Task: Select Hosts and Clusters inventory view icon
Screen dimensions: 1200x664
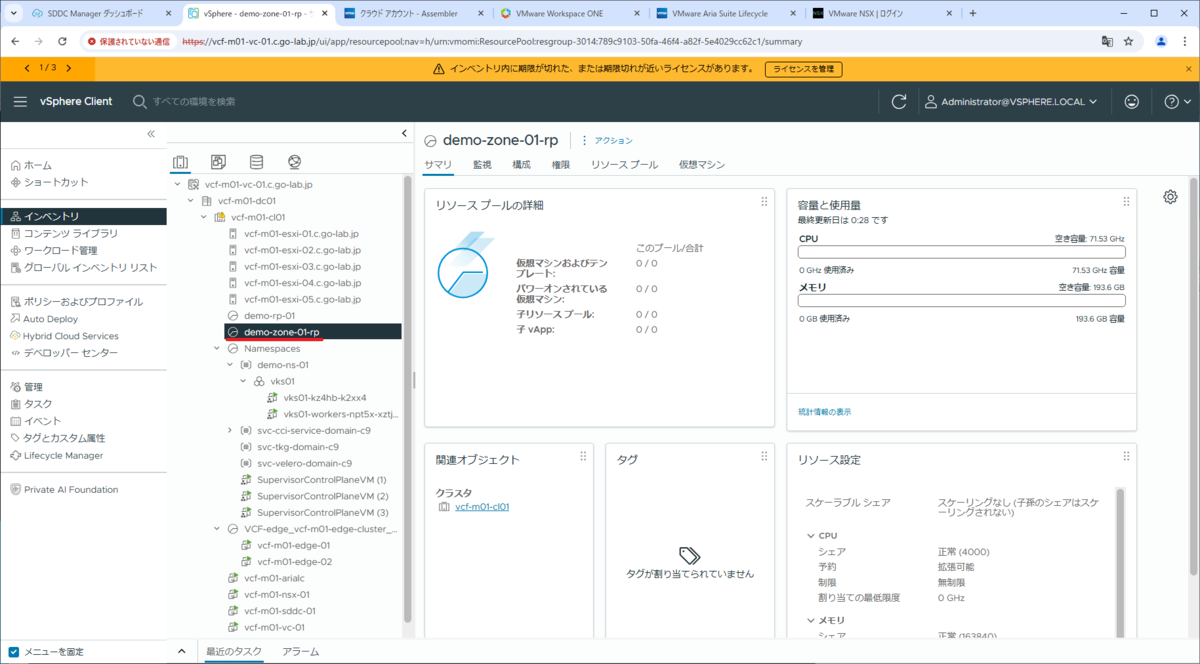Action: [x=181, y=162]
